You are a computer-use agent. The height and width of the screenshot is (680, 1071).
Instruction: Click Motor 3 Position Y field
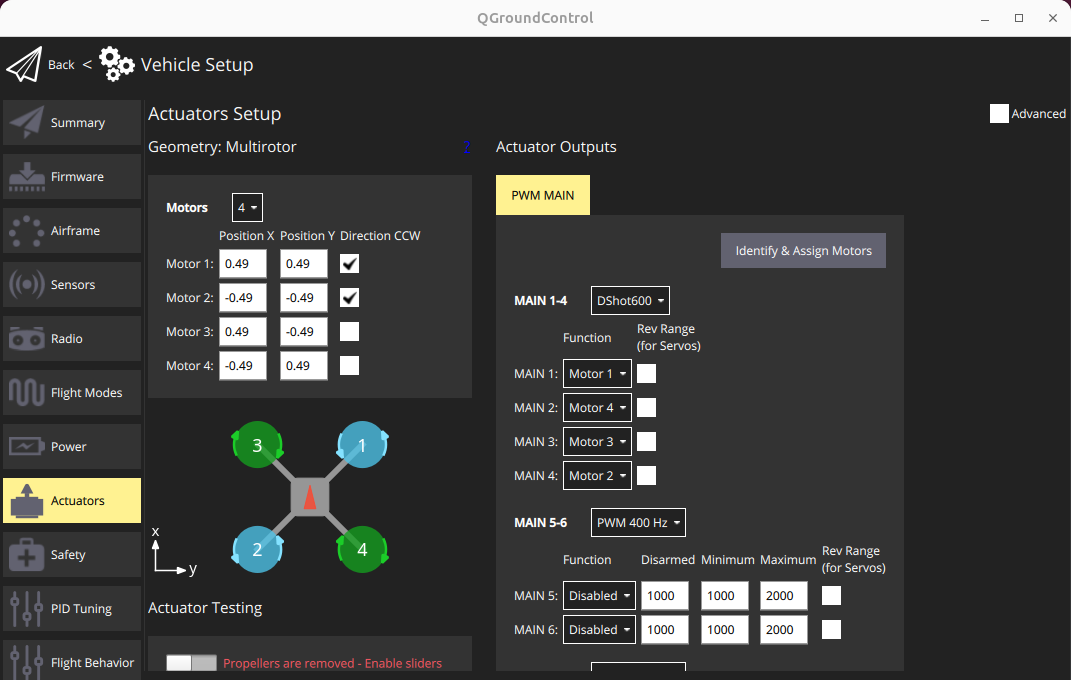[x=303, y=332]
